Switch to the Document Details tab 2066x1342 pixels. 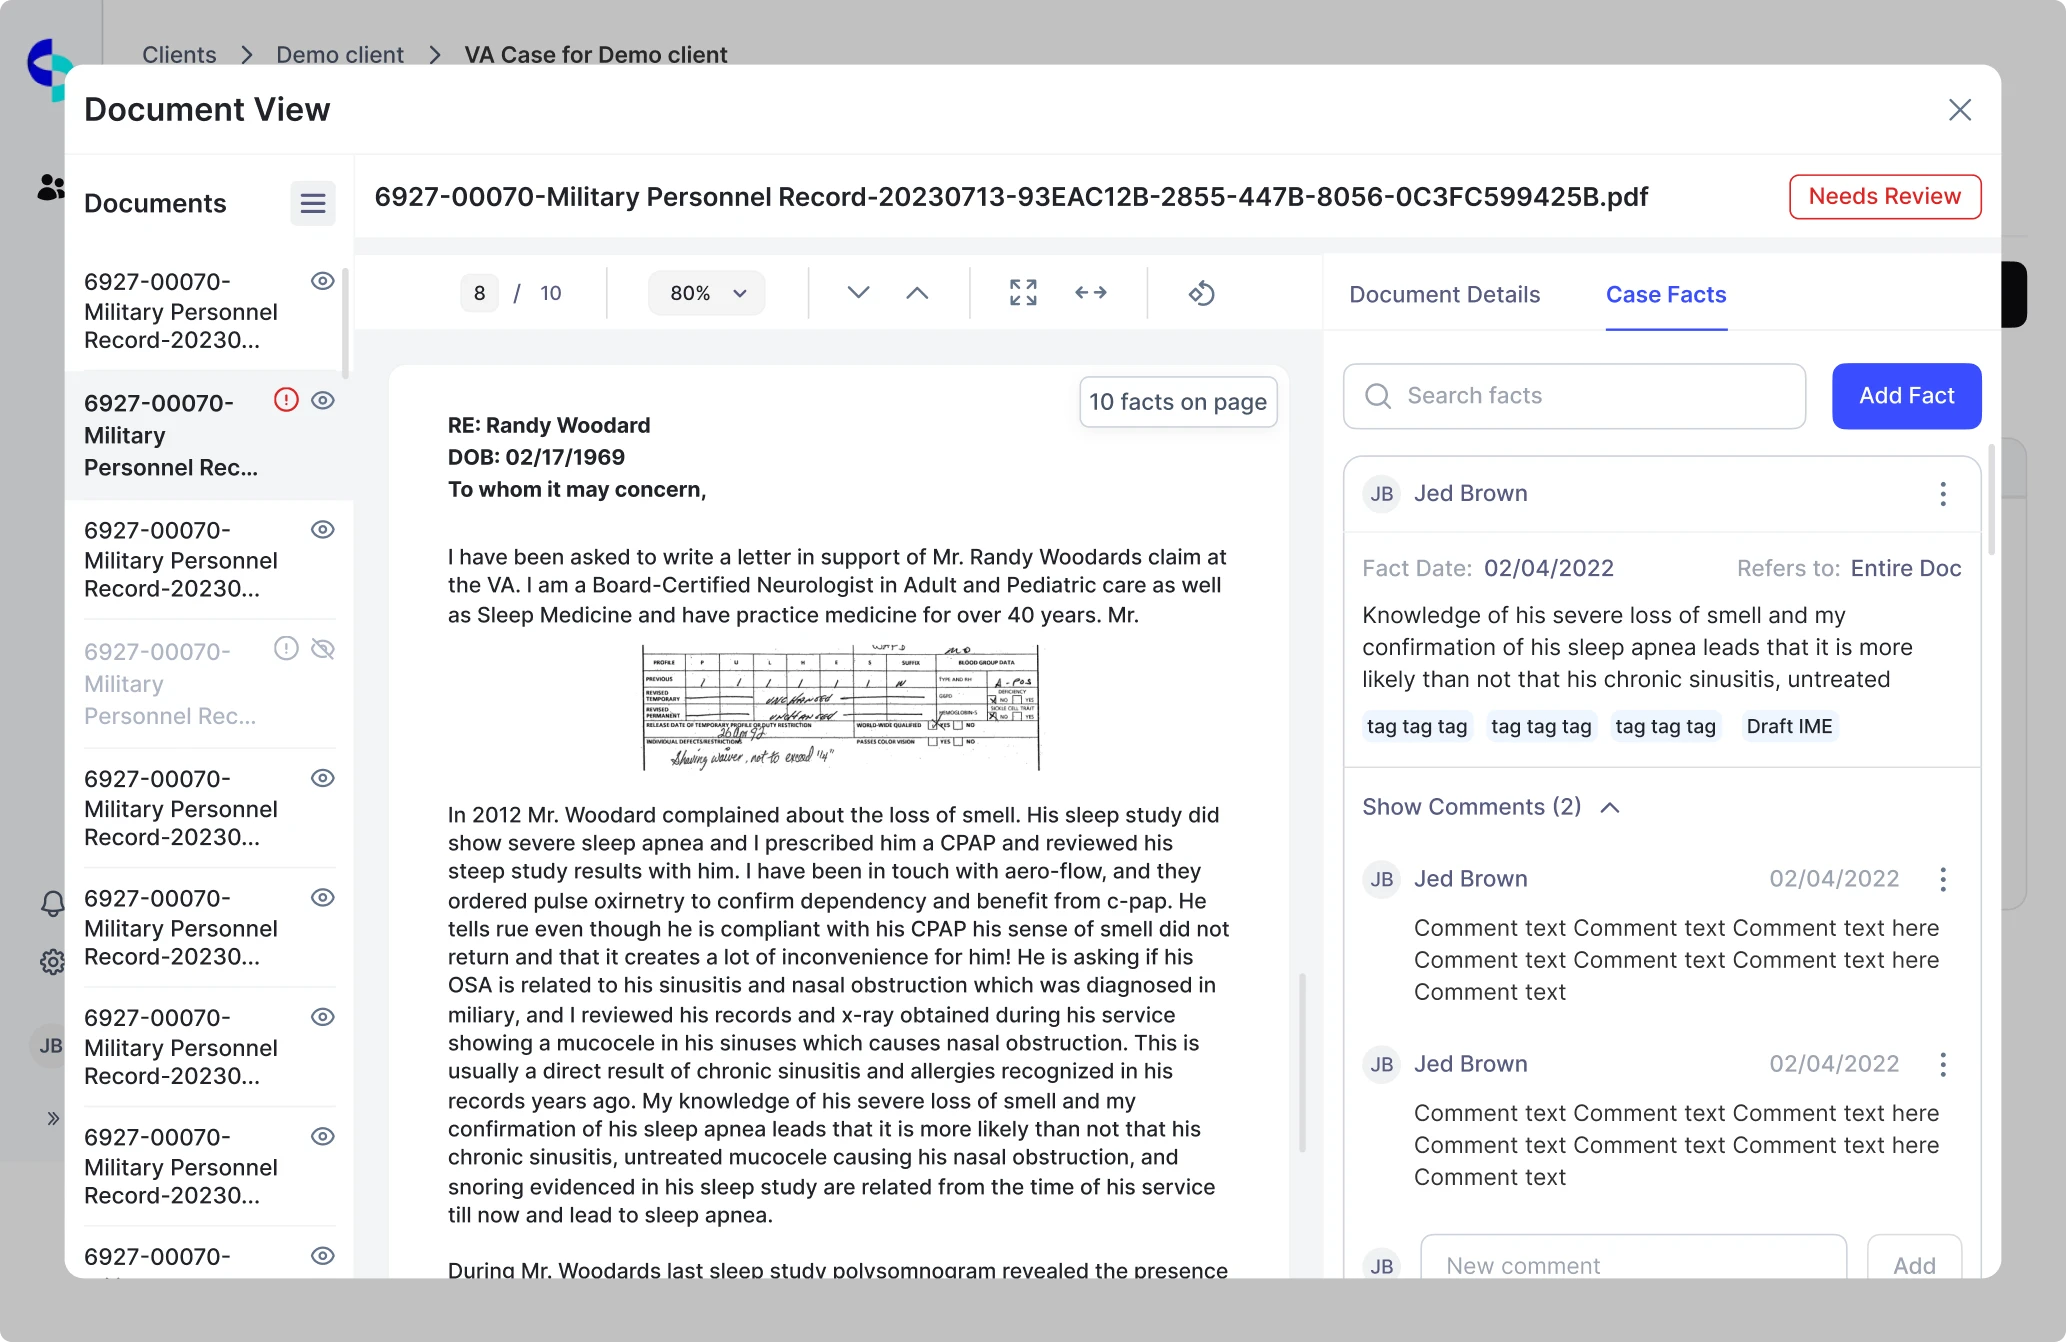[1444, 294]
